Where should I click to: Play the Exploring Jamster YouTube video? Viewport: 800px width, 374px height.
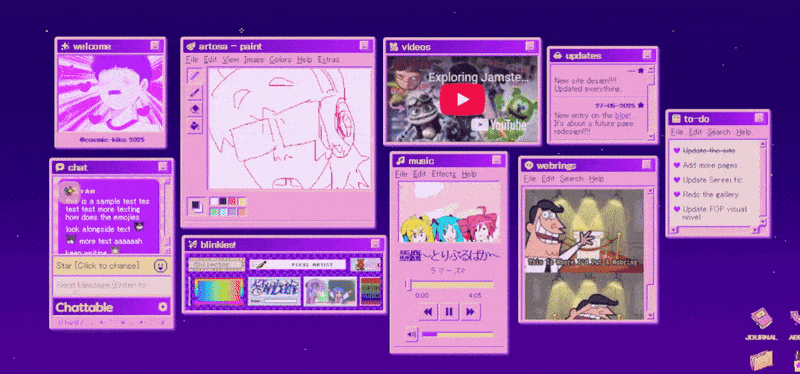point(462,99)
